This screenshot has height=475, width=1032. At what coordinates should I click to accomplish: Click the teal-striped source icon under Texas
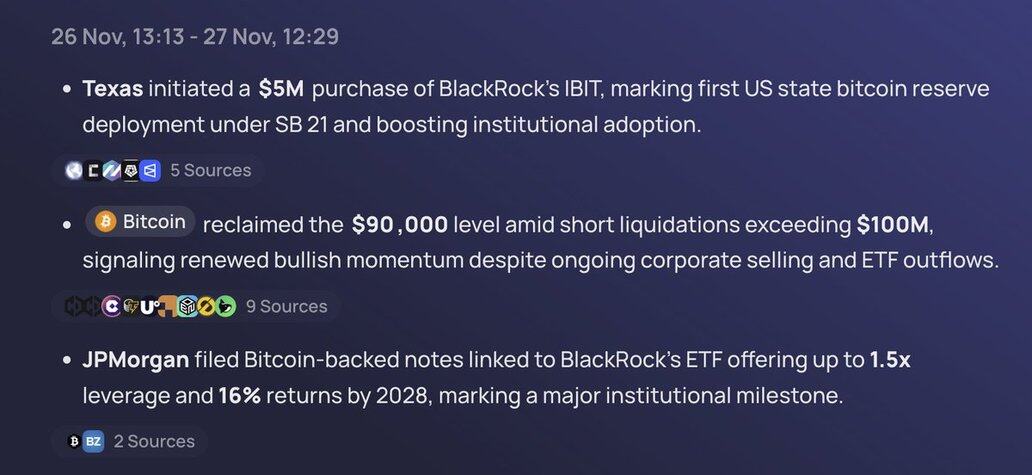tap(112, 171)
